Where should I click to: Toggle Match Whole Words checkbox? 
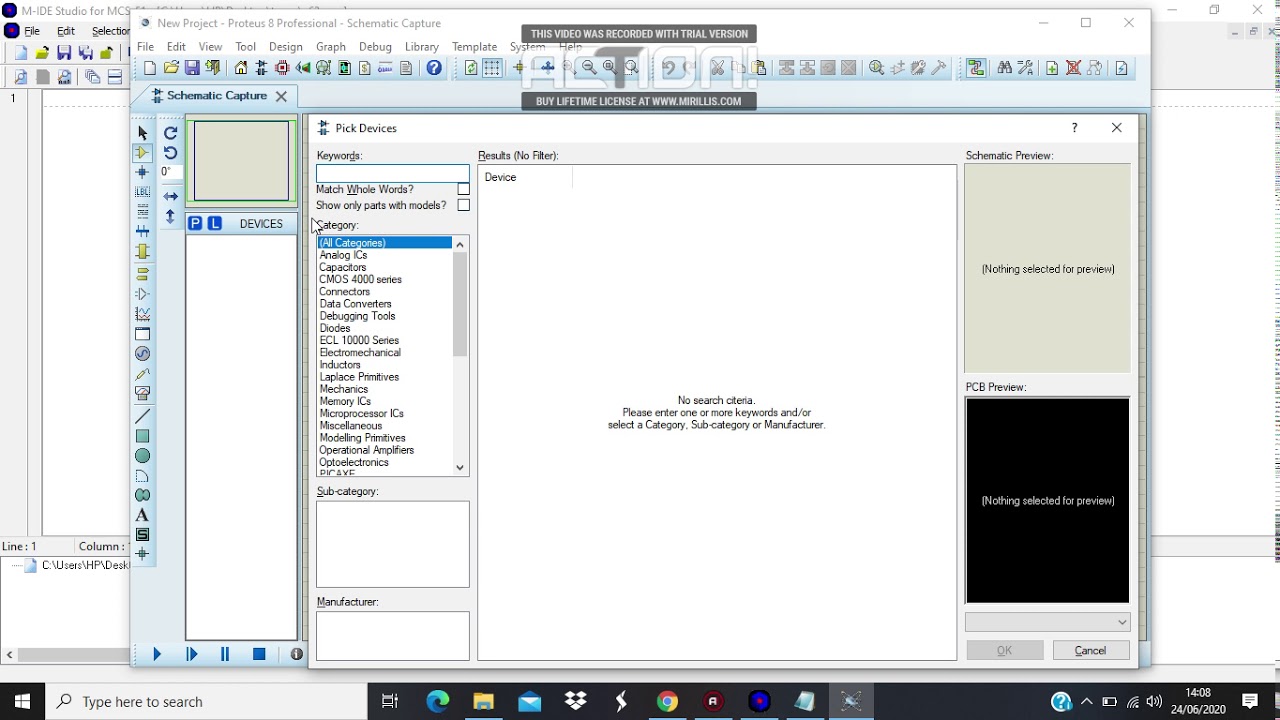[463, 189]
